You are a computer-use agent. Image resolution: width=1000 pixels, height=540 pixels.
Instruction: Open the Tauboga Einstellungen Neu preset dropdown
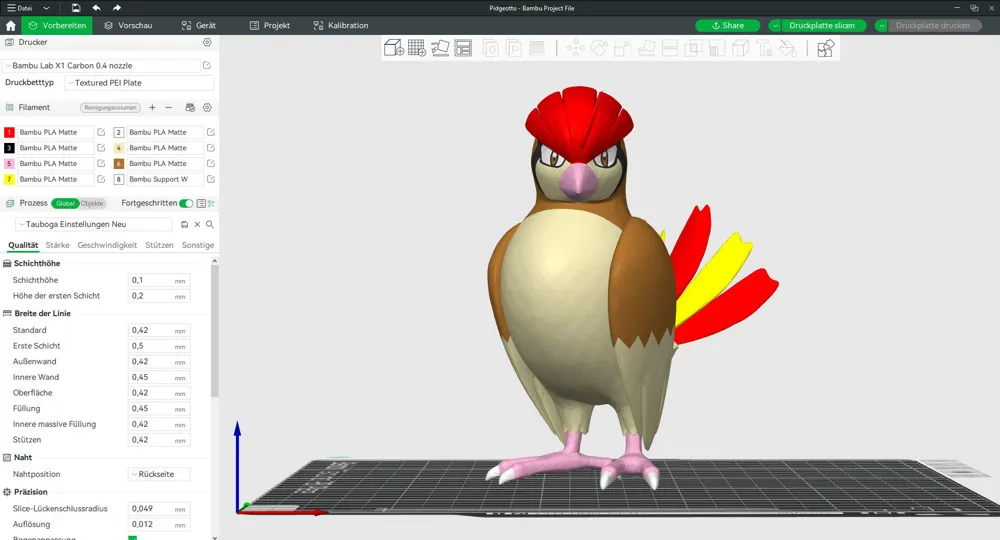[94, 224]
